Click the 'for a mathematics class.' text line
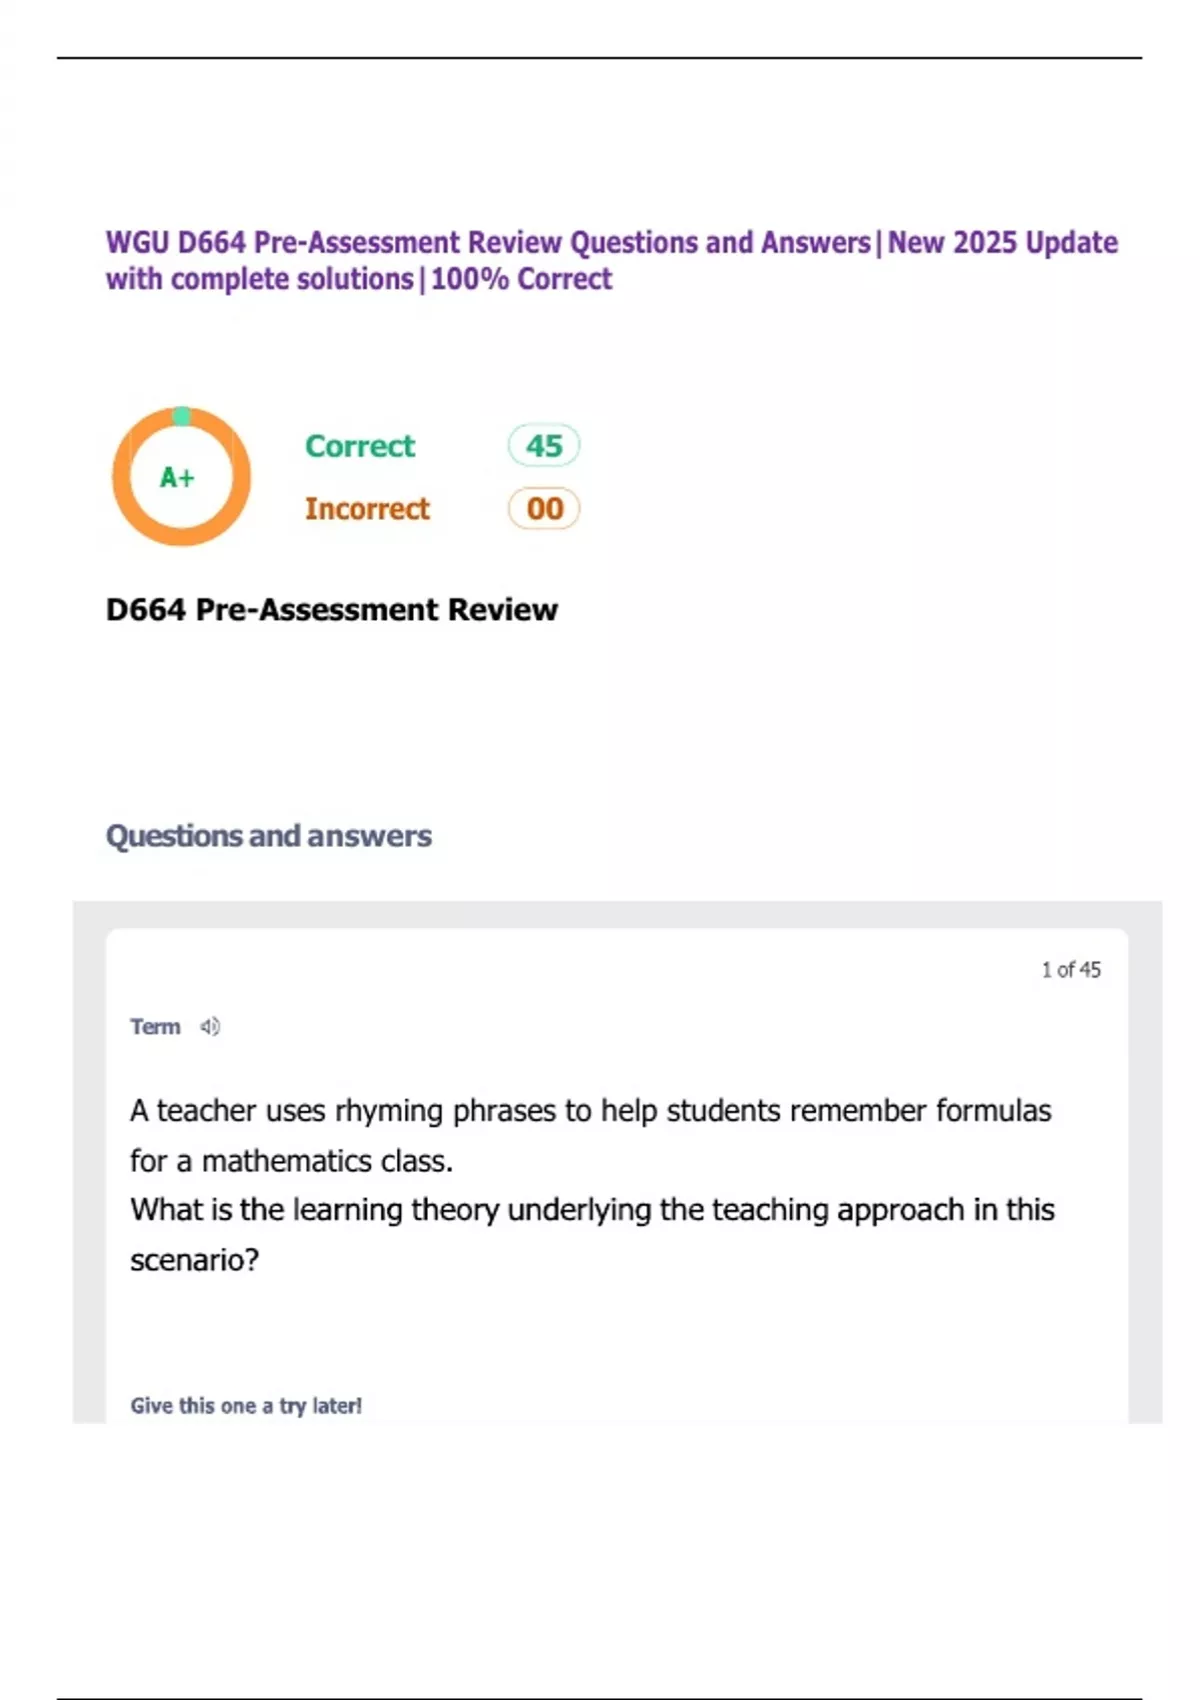This screenshot has height=1700, width=1200. [x=291, y=1161]
